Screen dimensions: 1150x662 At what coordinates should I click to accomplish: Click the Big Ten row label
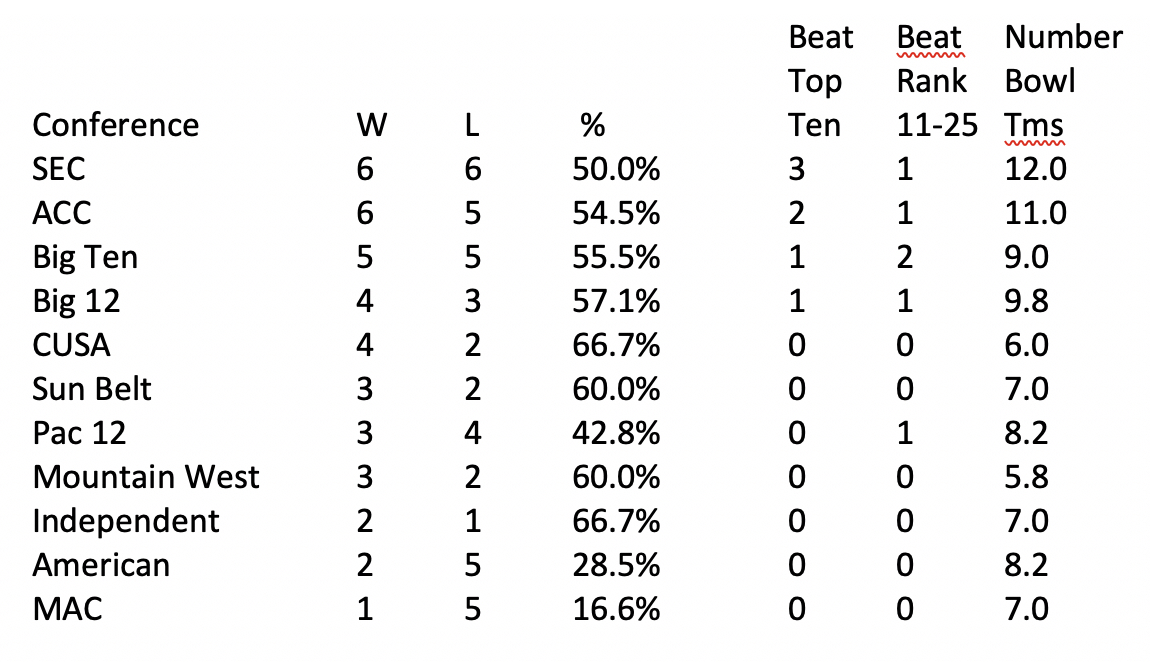coord(85,257)
